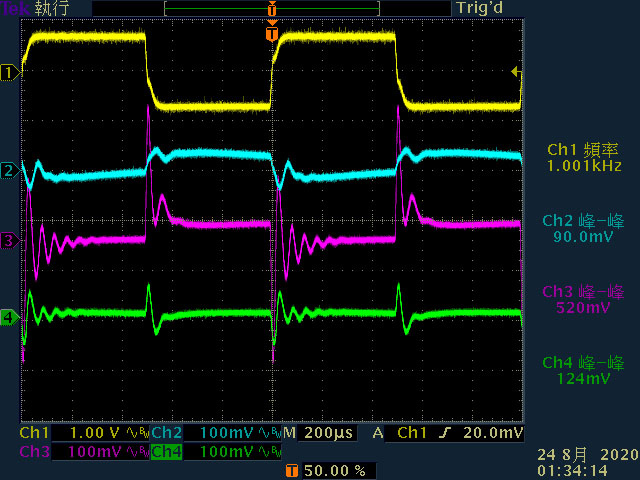Click the Ch3 100mV scale readout
This screenshot has width=640, height=480.
coord(95,452)
